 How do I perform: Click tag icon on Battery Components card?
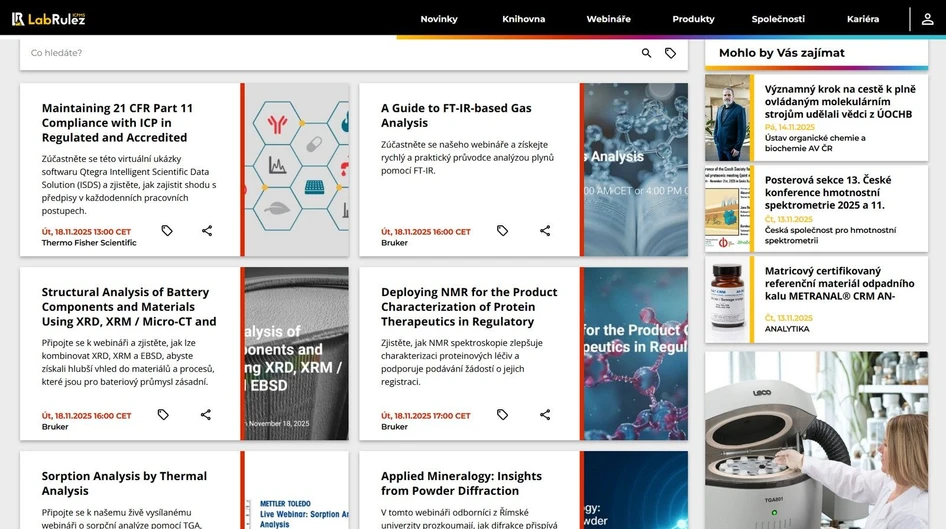point(163,414)
